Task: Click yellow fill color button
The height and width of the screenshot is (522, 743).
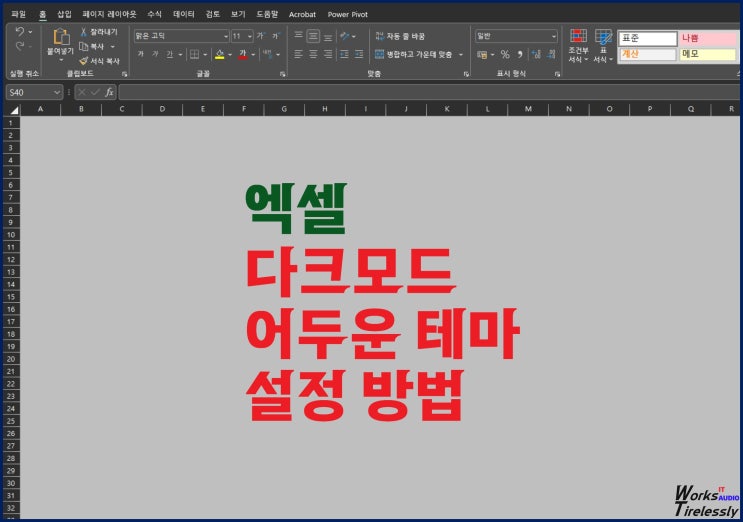Action: click(x=219, y=54)
